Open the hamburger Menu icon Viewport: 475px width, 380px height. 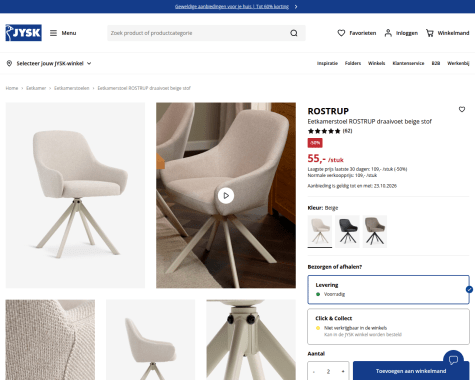53,33
